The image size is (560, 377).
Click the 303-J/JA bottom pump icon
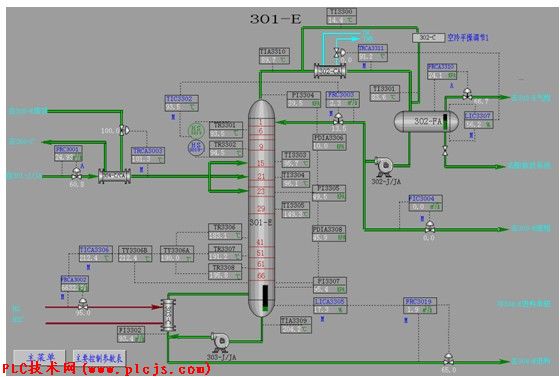point(220,342)
